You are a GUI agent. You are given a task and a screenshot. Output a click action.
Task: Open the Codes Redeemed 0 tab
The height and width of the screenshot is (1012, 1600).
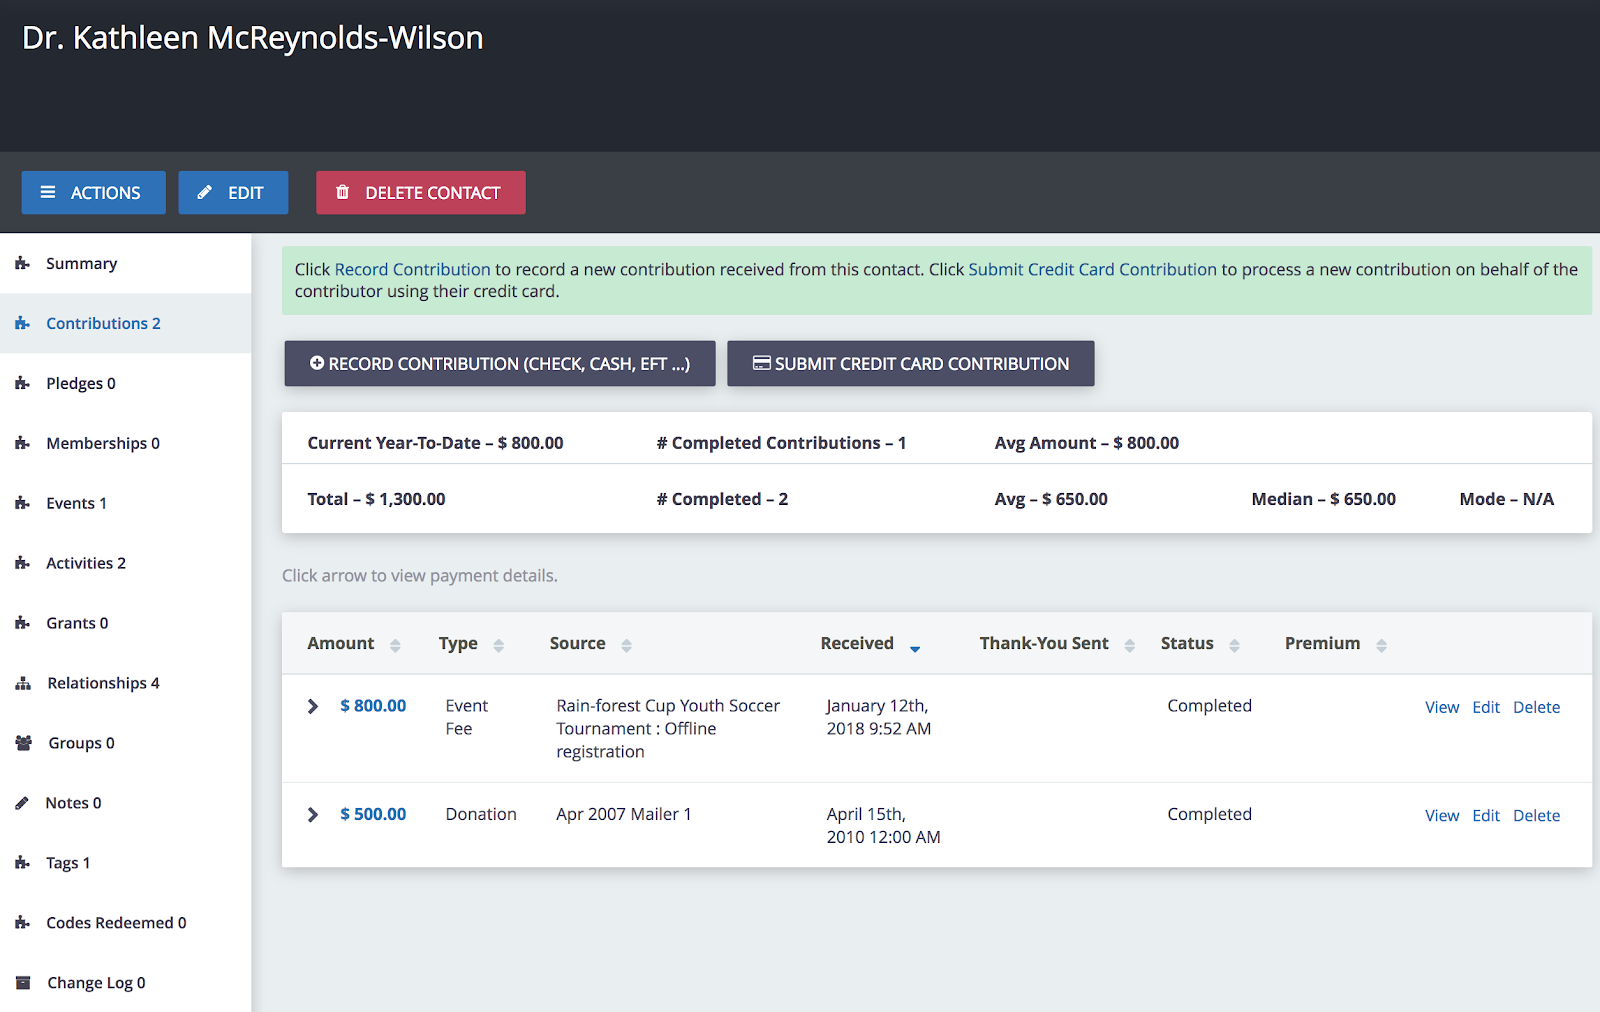coord(126,924)
